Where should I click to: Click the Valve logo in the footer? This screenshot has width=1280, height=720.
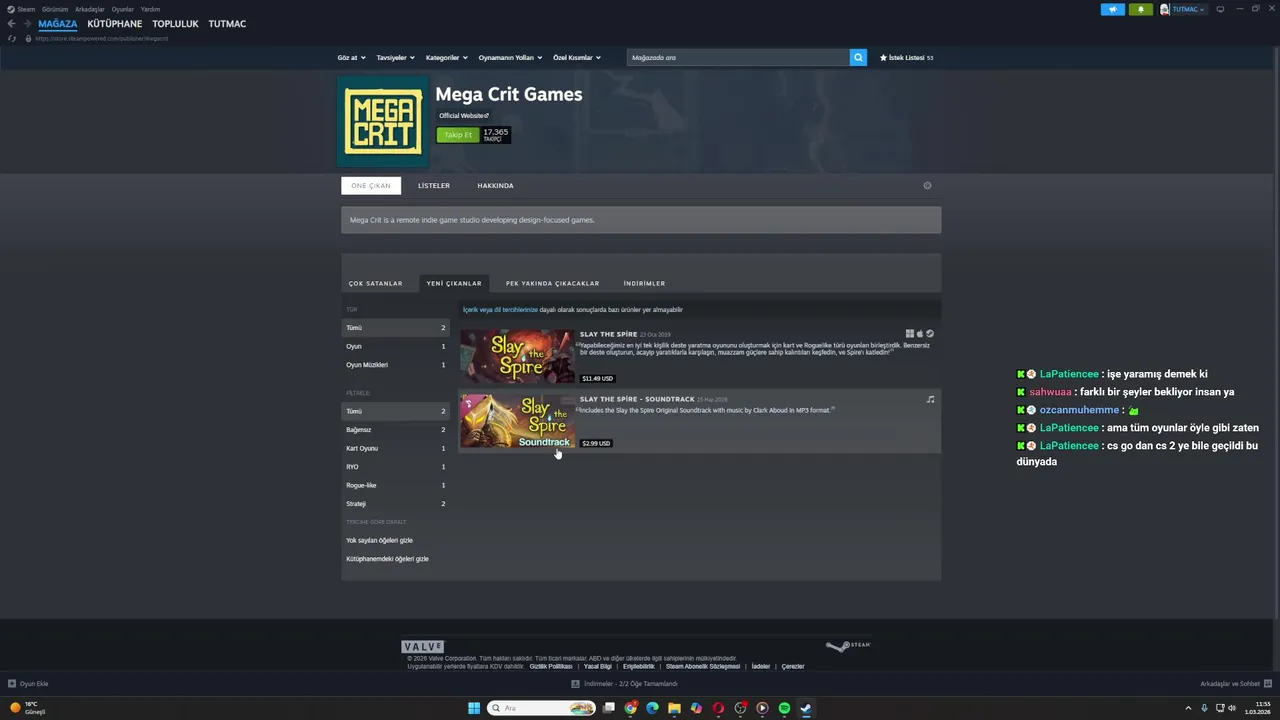[x=422, y=647]
